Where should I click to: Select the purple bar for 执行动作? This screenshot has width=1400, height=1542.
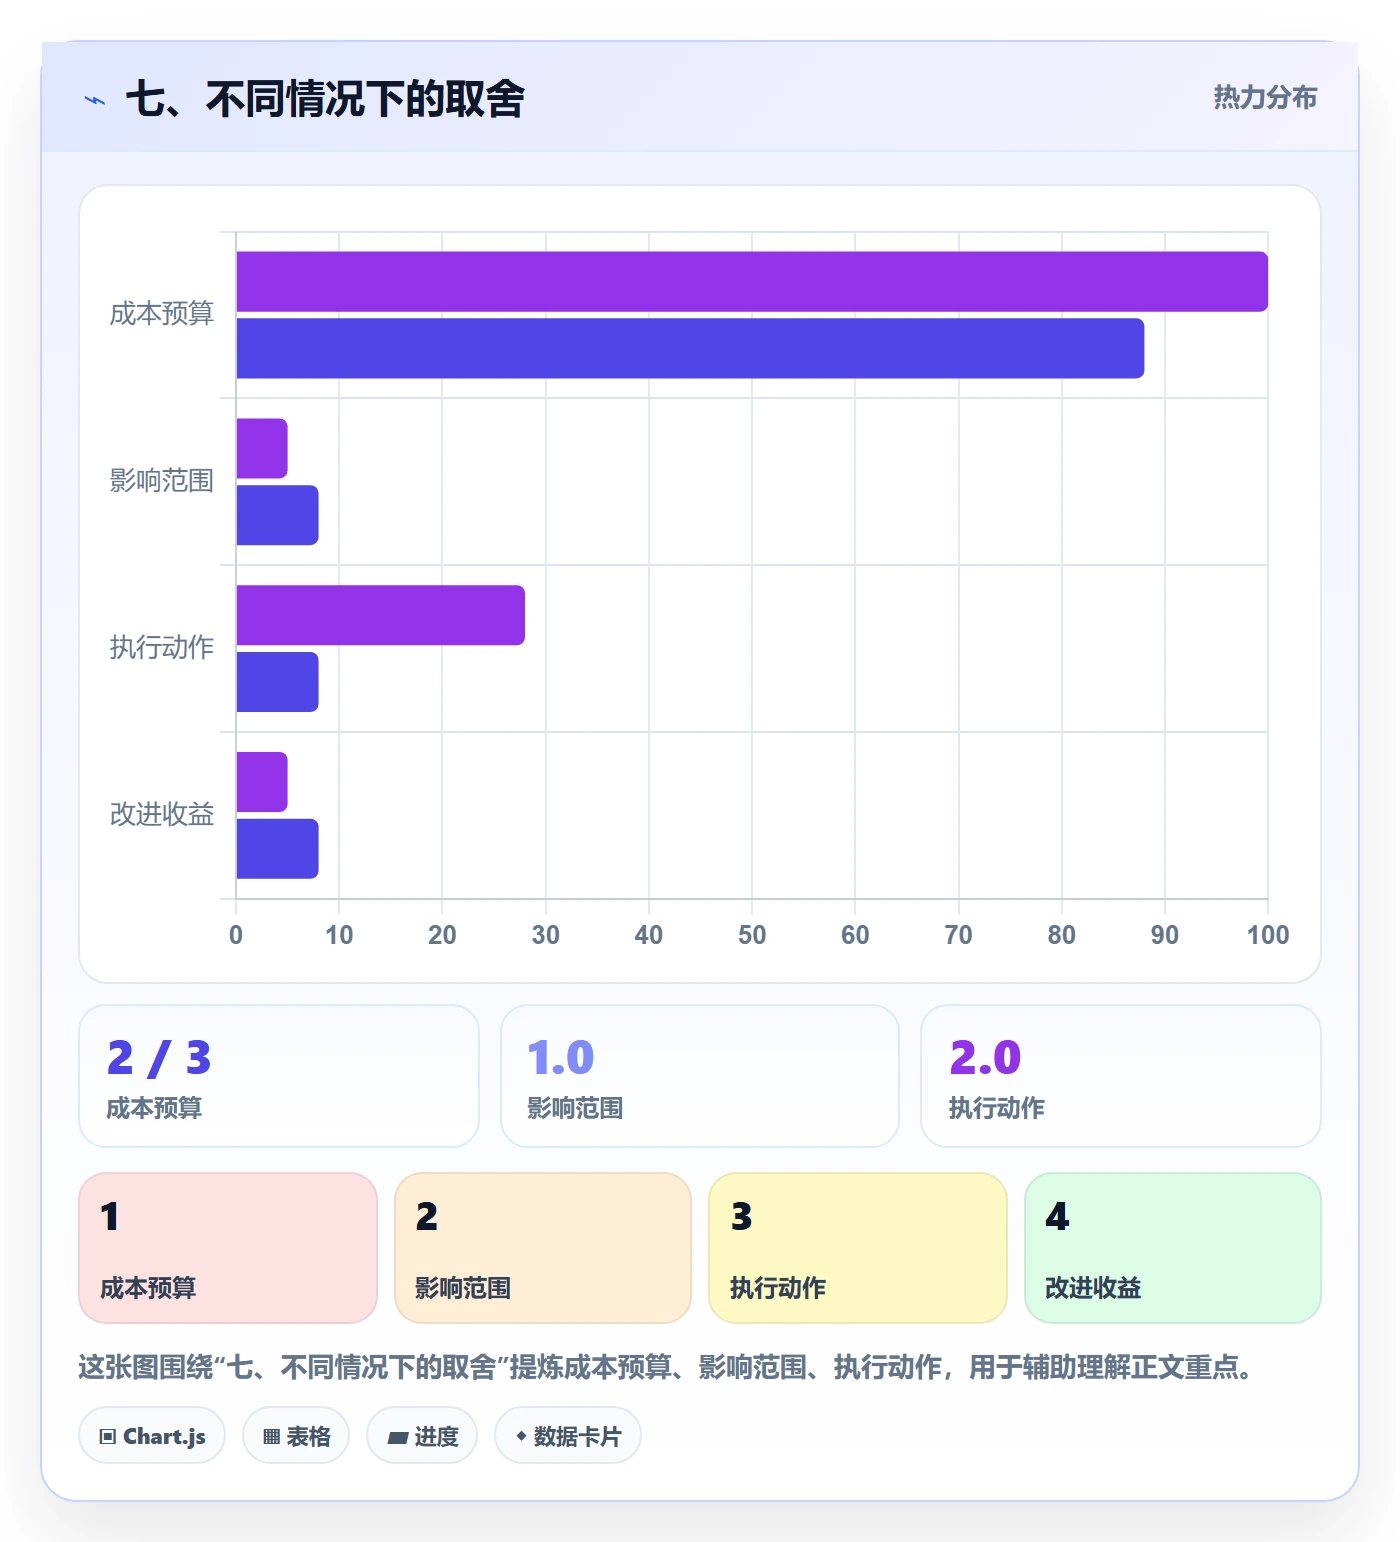pyautogui.click(x=380, y=615)
